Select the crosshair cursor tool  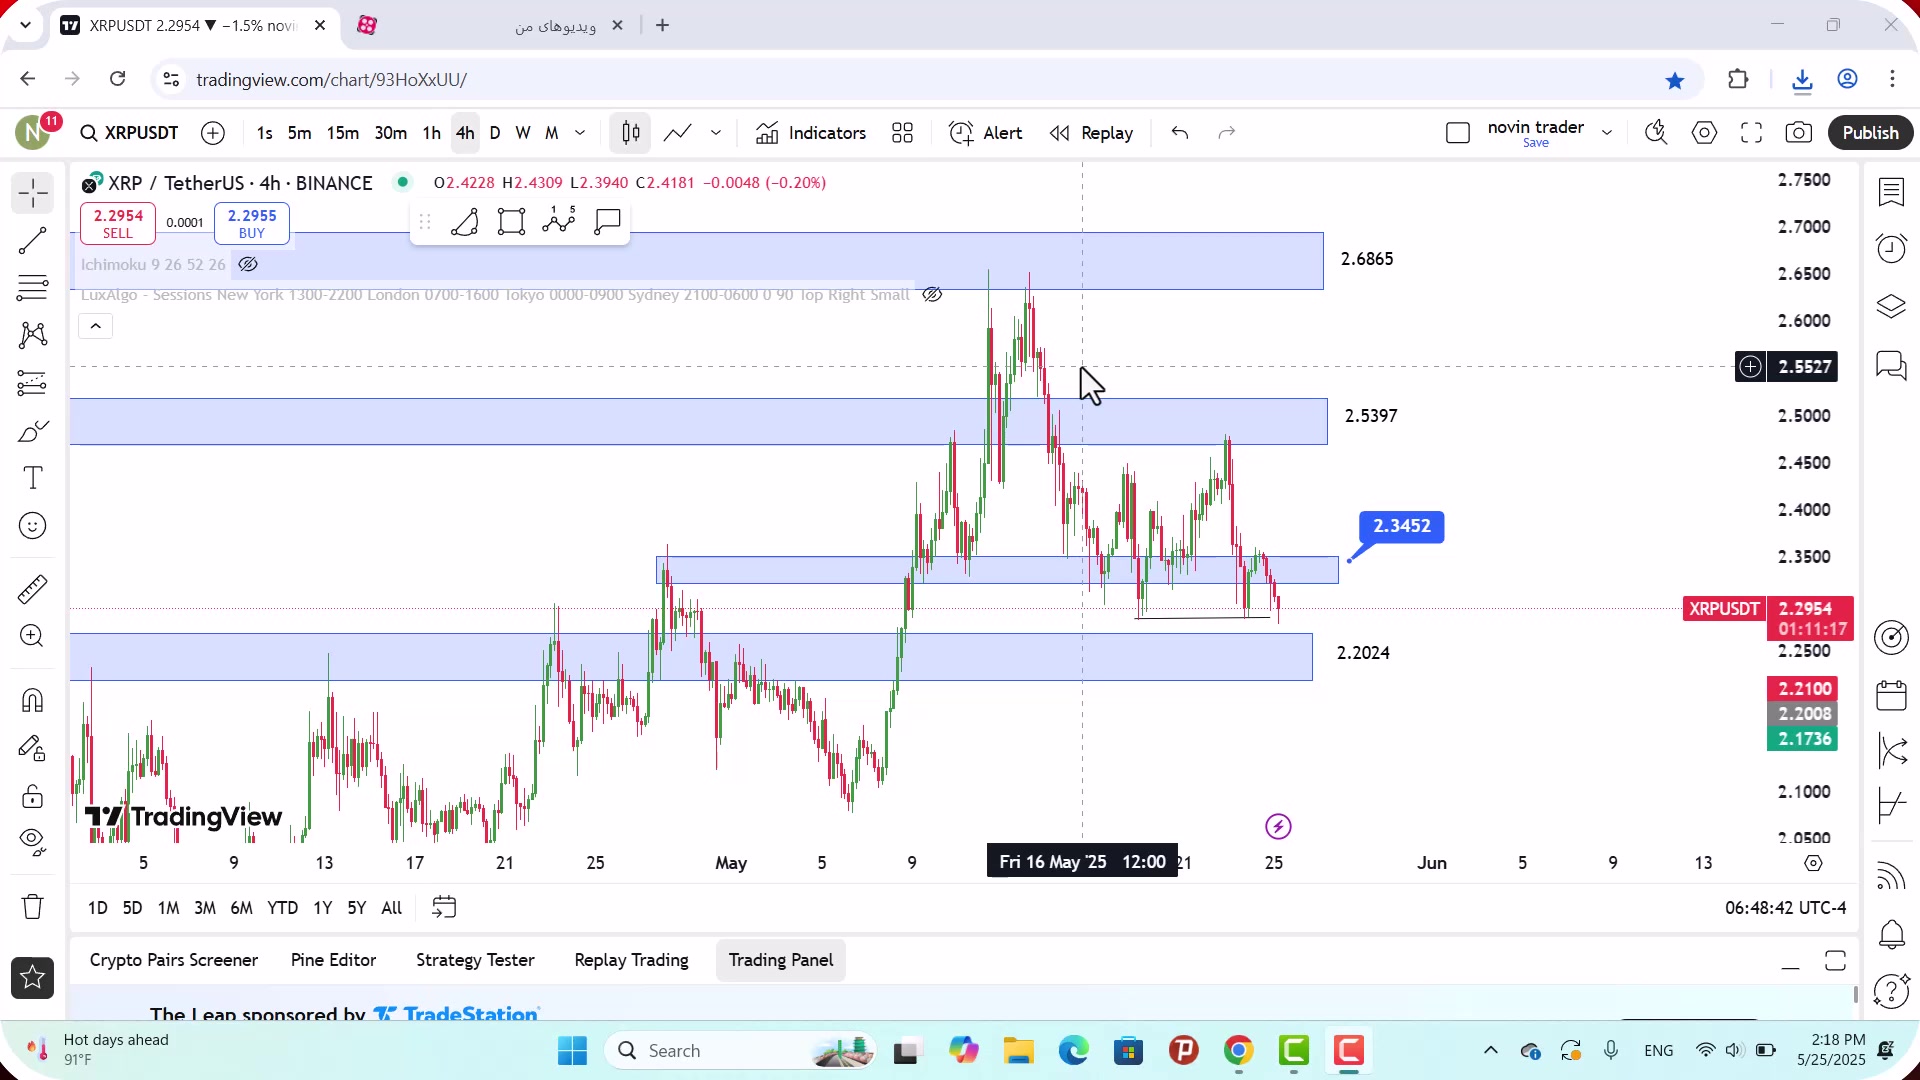[x=33, y=193]
